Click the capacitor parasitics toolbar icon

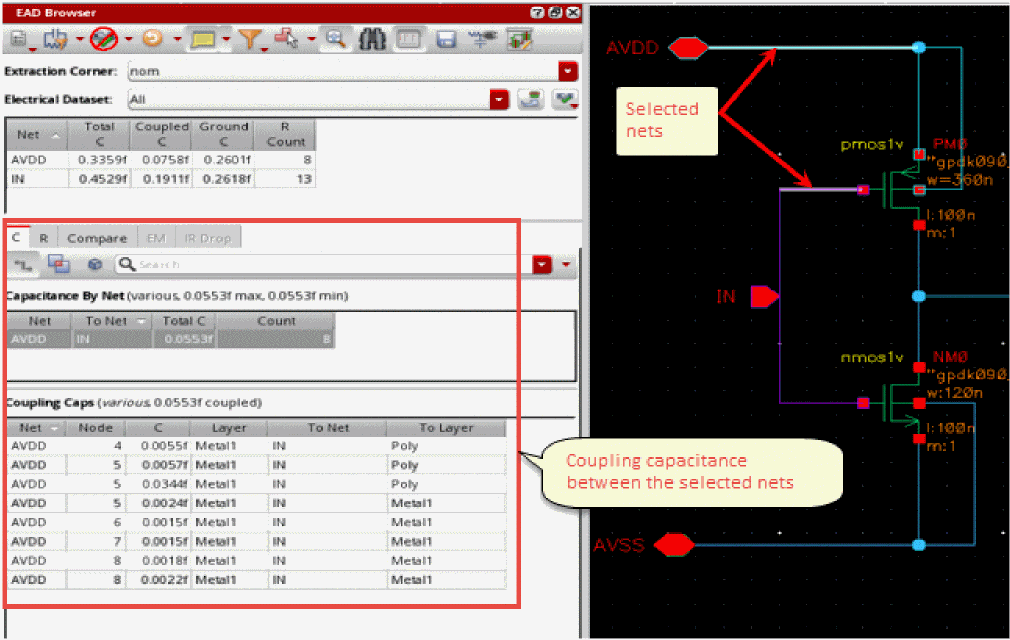(x=482, y=39)
